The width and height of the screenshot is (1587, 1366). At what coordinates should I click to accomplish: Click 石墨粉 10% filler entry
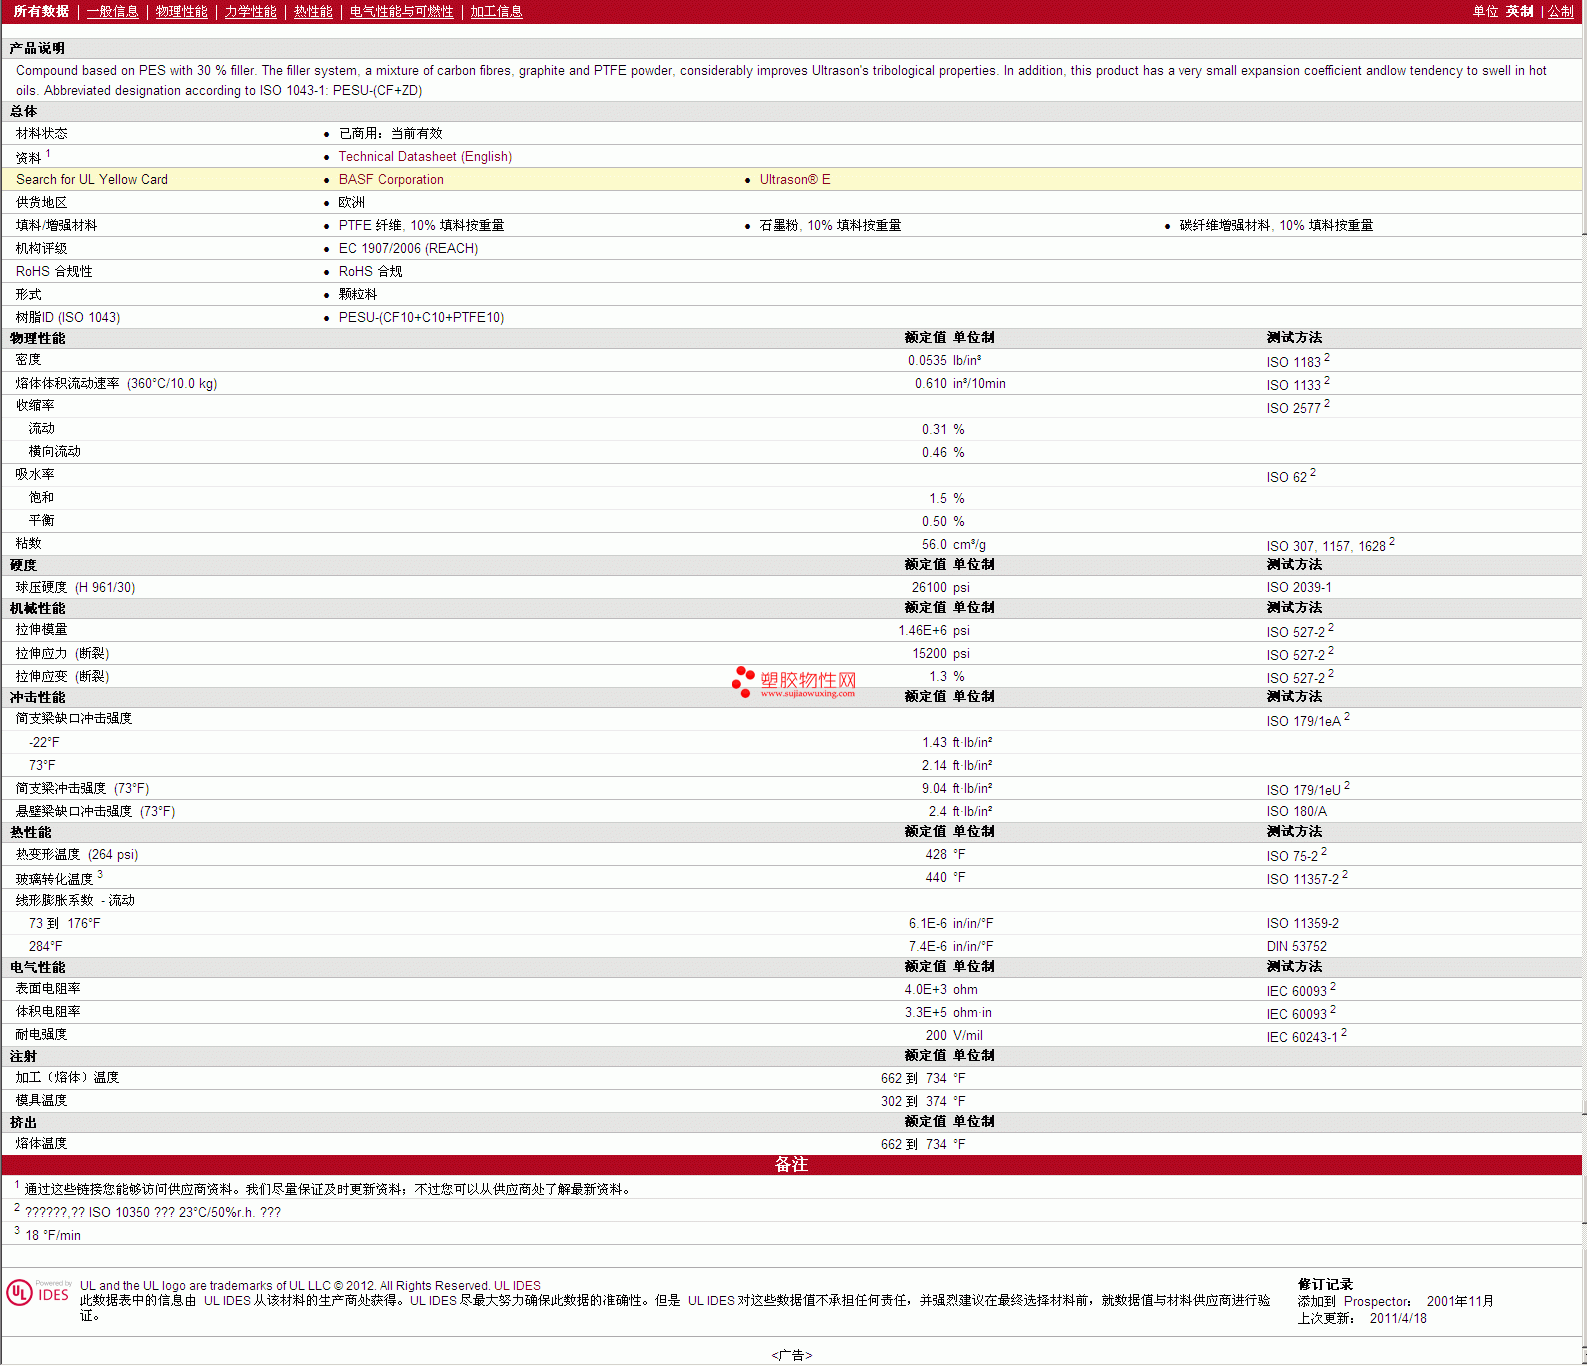830,226
